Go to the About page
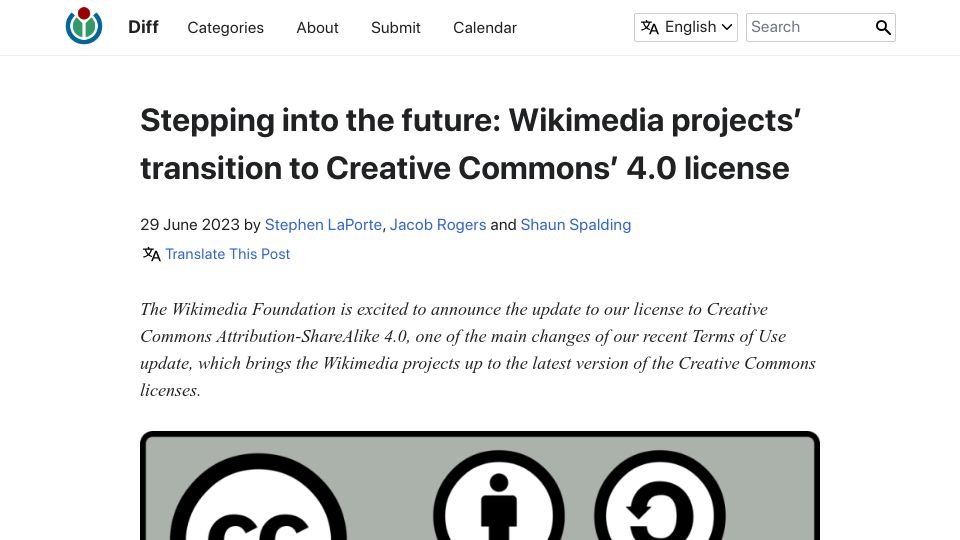Viewport: 960px width, 540px height. coord(317,28)
